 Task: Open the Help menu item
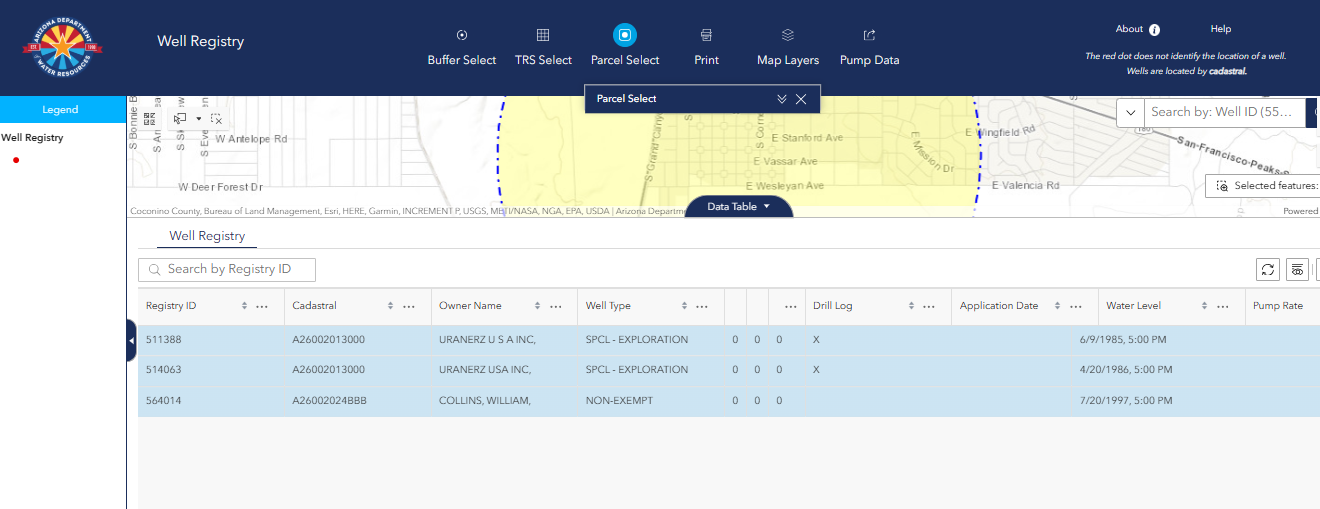tap(1220, 30)
